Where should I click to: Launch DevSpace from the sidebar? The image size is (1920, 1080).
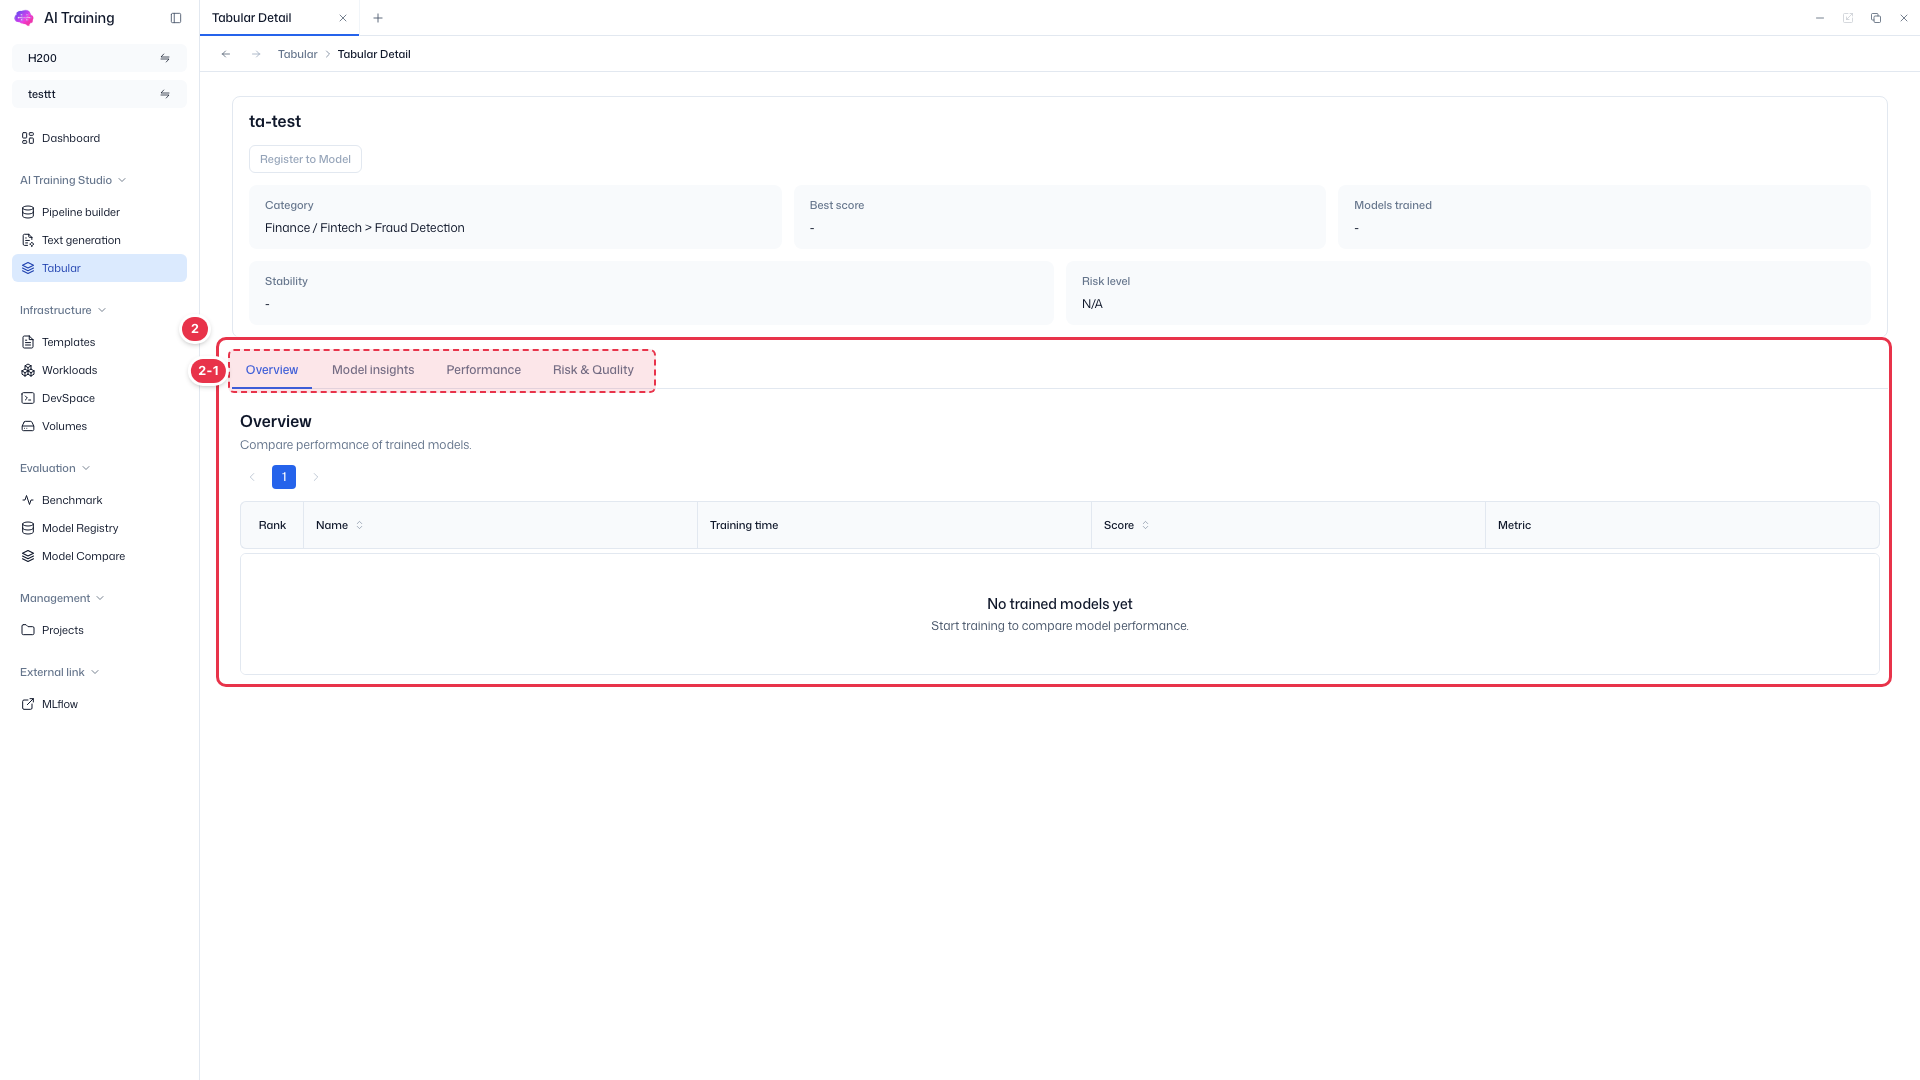pyautogui.click(x=99, y=398)
